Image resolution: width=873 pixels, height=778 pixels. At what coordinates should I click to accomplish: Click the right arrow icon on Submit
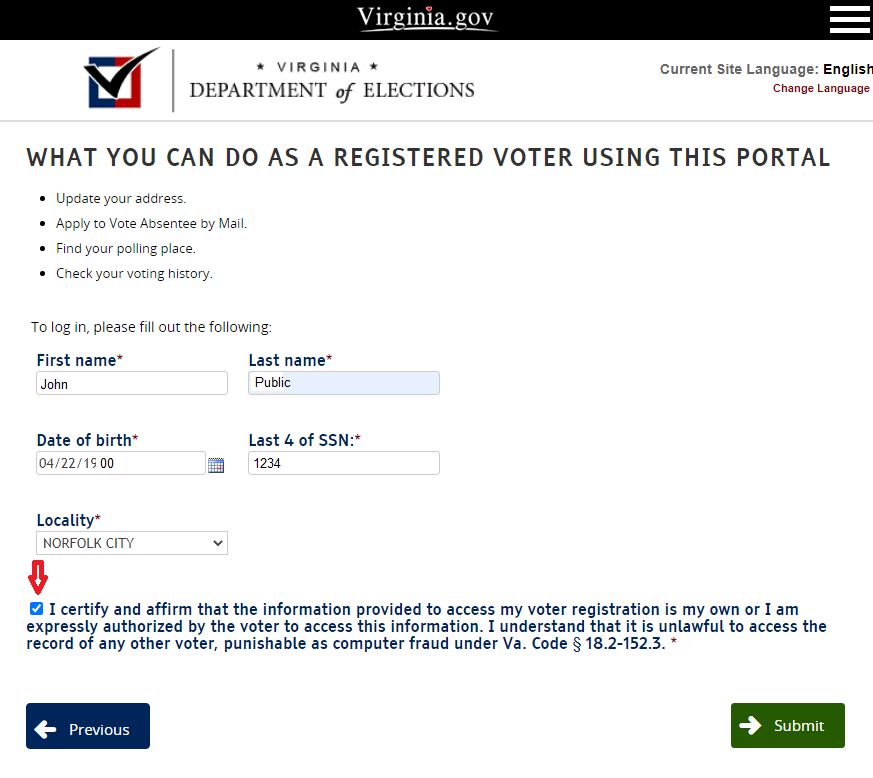click(x=750, y=725)
